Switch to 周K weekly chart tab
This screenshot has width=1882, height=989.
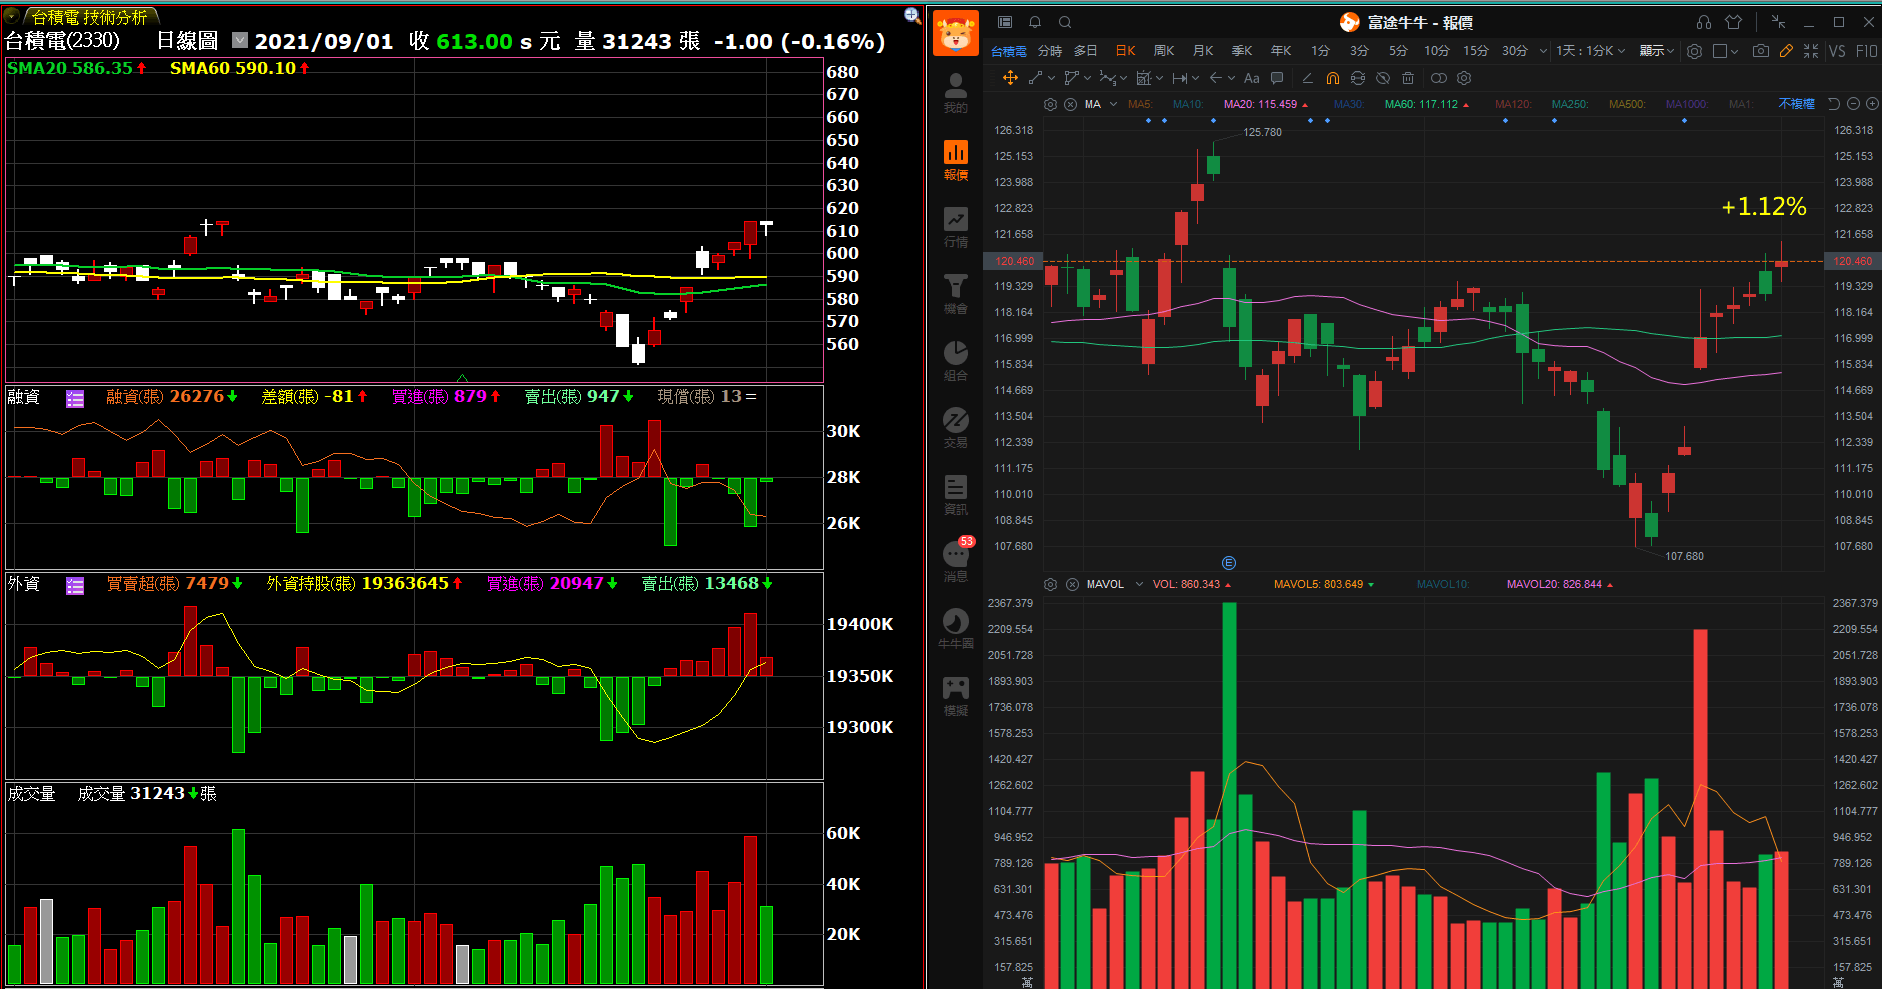click(1164, 51)
